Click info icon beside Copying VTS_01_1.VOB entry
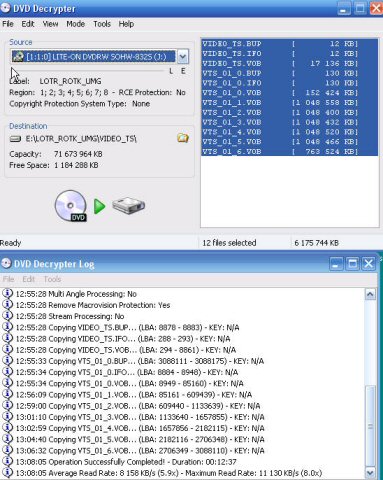 pos(7,394)
